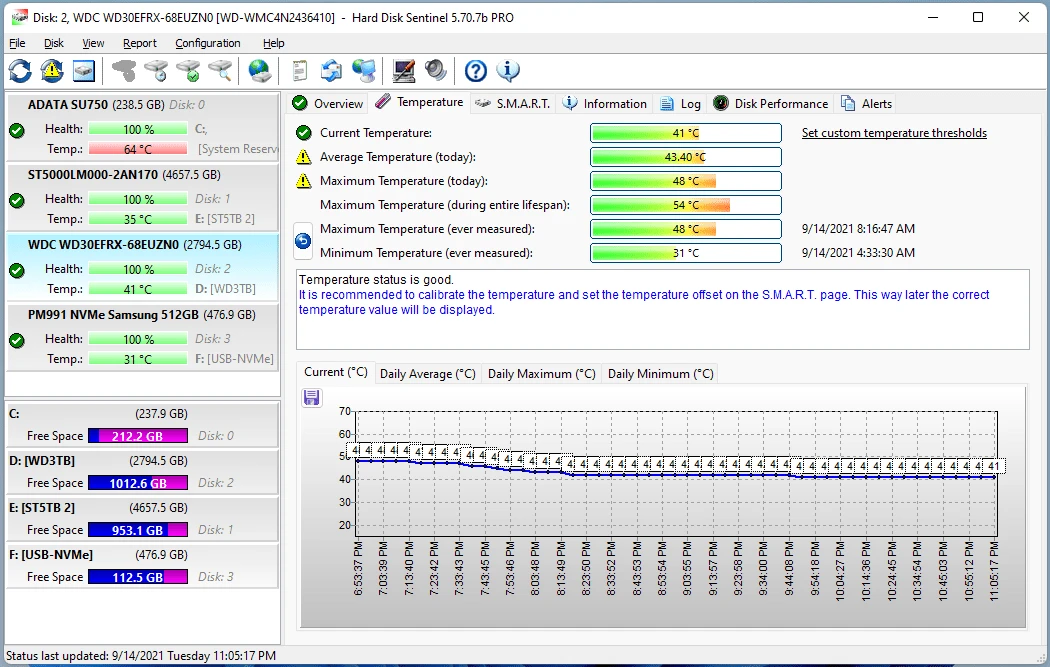The height and width of the screenshot is (667, 1050).
Task: Click the disk with clock toolbar icon
Action: [x=156, y=71]
